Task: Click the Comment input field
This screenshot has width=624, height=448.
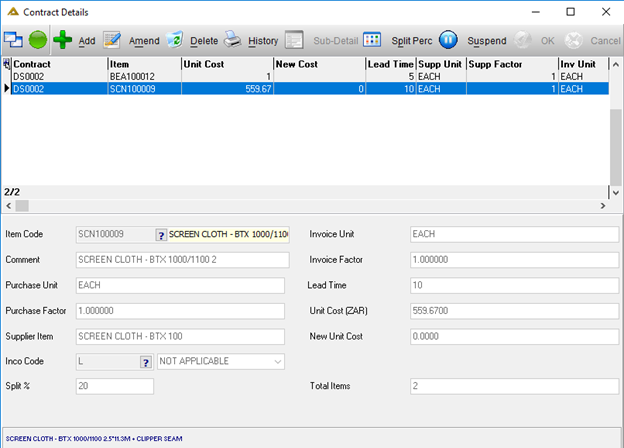Action: point(183,260)
